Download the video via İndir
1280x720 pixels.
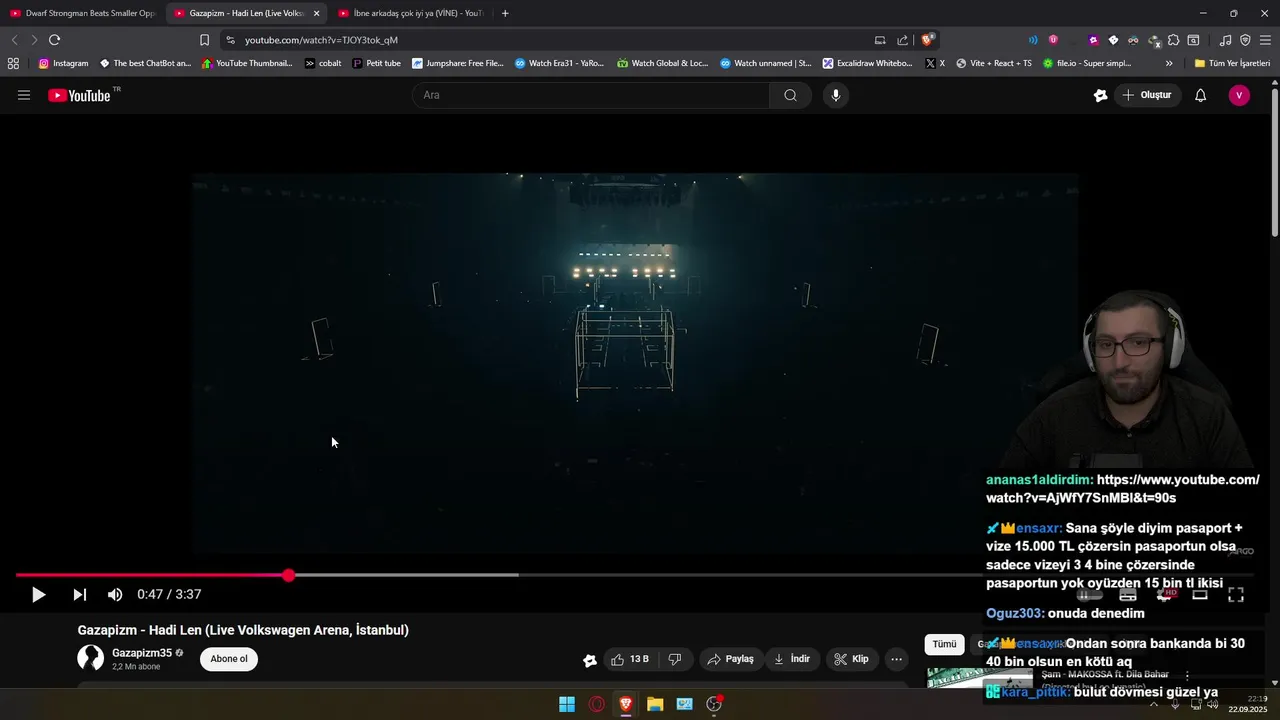coord(792,659)
